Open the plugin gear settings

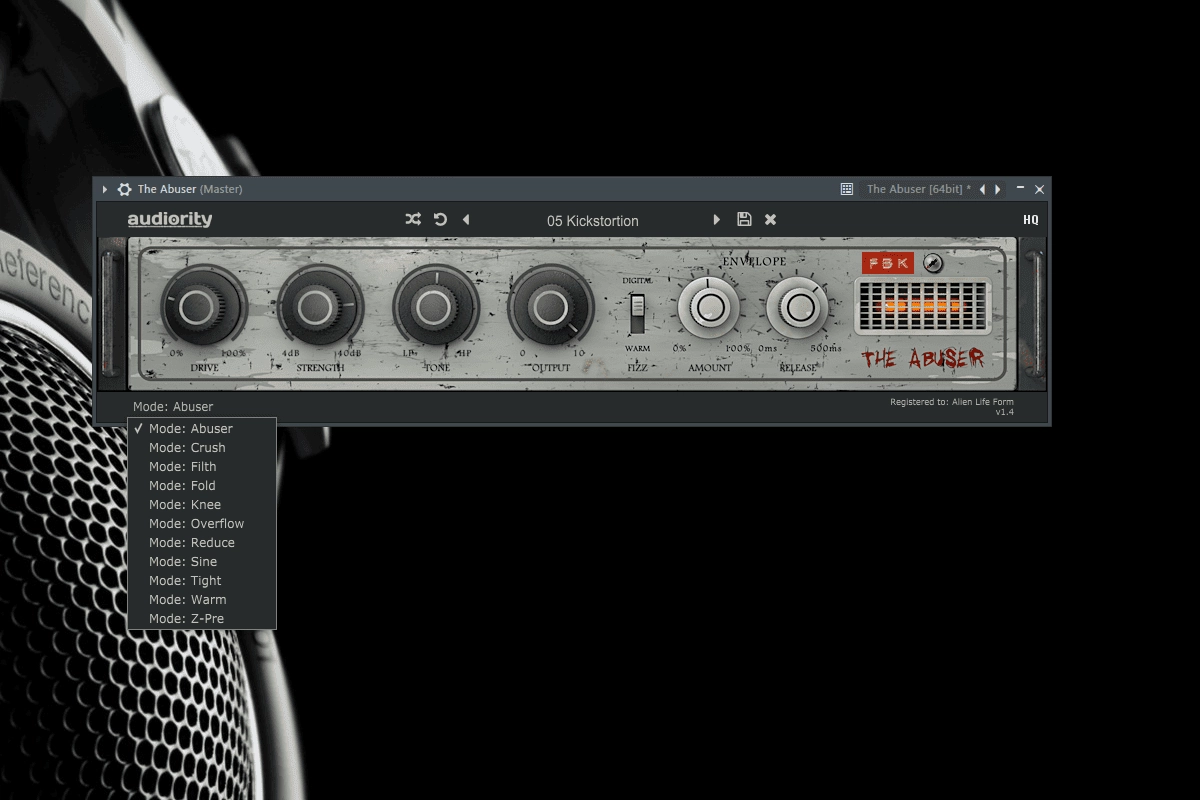[124, 189]
